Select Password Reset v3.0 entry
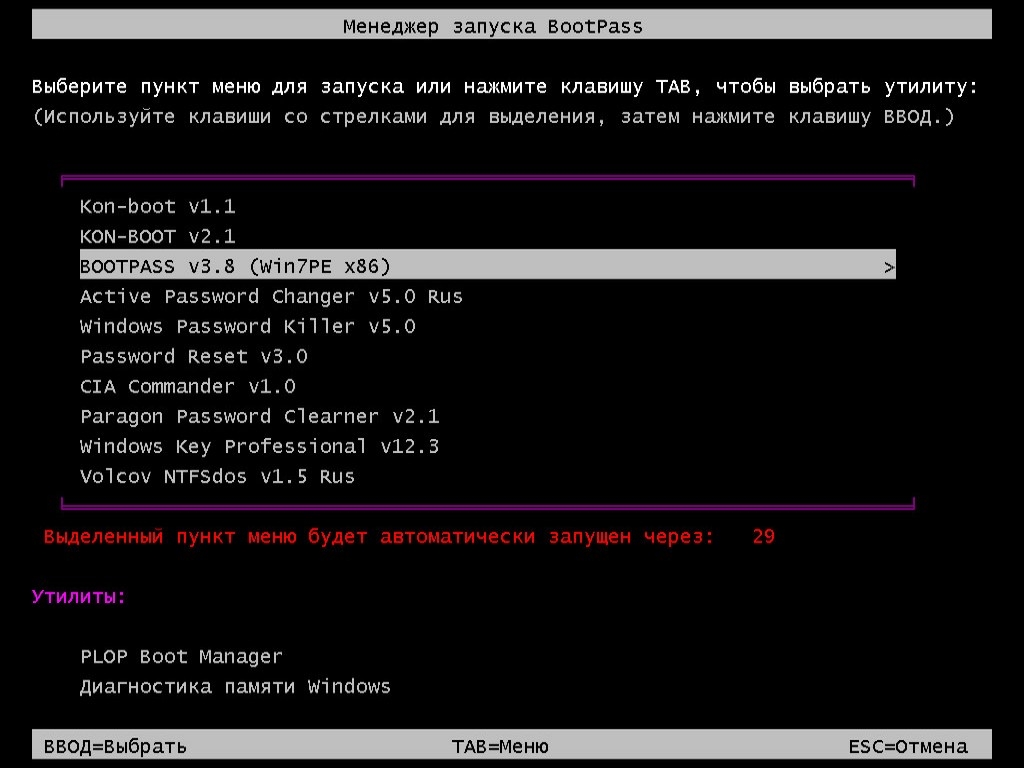Image resolution: width=1024 pixels, height=768 pixels. coord(193,357)
